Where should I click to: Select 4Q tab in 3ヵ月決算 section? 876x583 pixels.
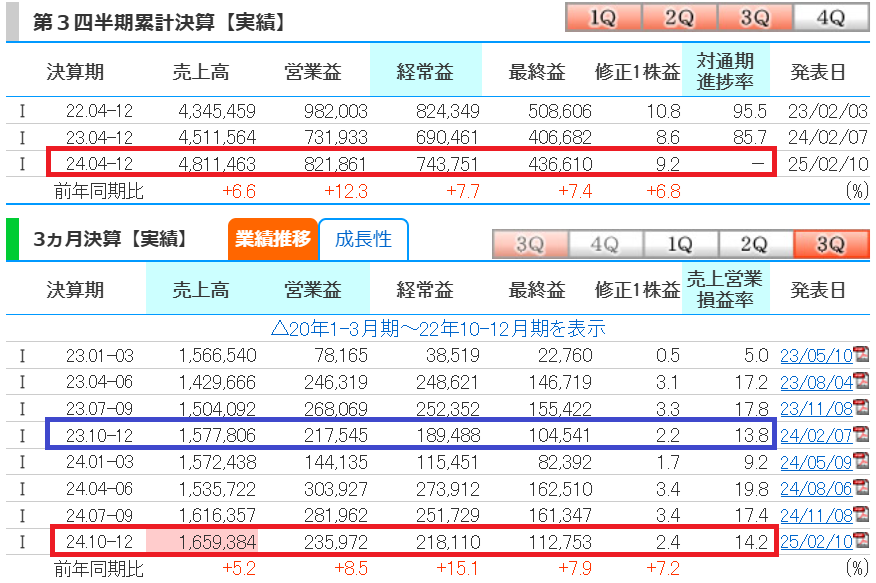tap(605, 244)
